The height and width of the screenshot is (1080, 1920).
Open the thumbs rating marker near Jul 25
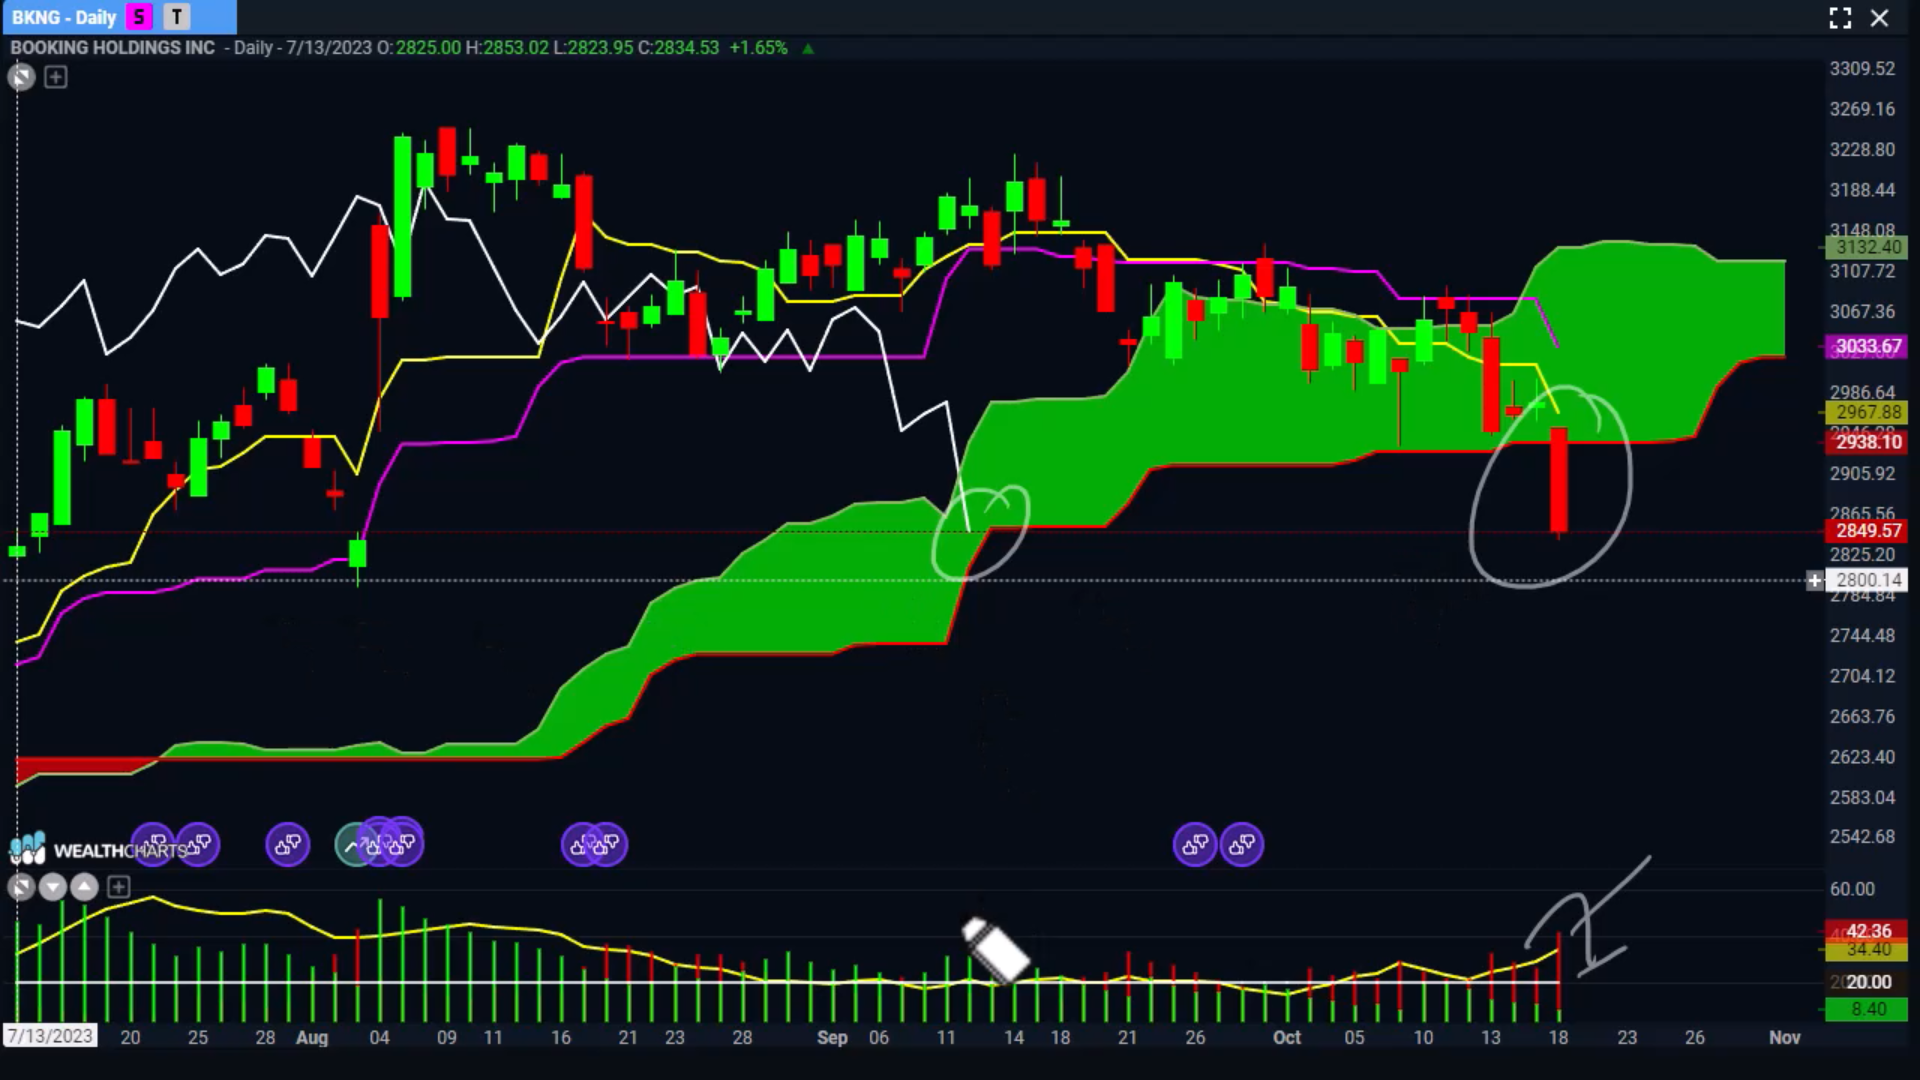pyautogui.click(x=198, y=845)
